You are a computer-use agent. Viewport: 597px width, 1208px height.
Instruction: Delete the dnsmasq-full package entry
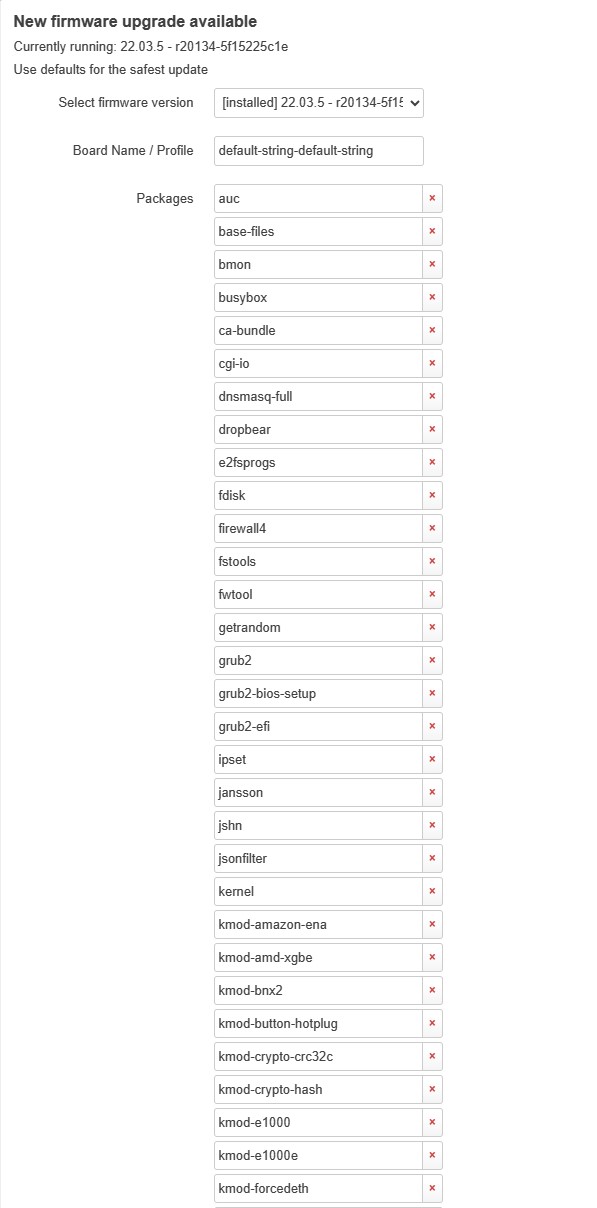tap(432, 396)
